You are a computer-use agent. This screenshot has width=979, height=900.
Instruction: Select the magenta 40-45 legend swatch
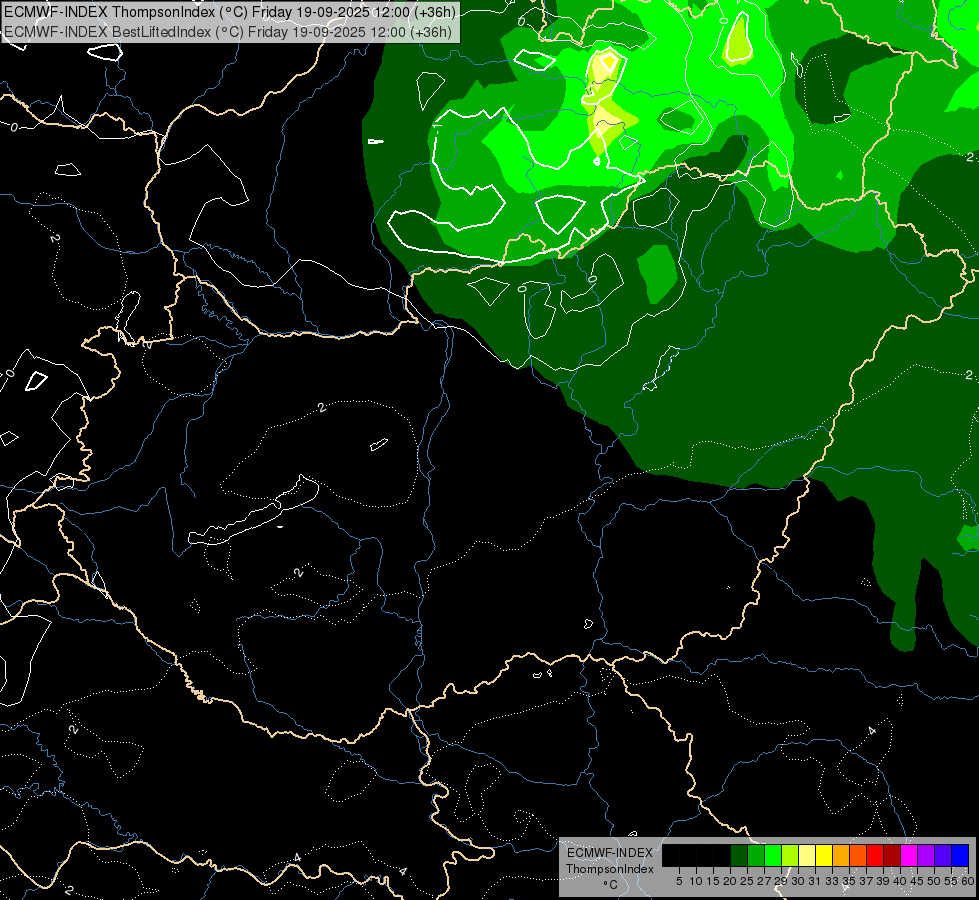pos(909,855)
